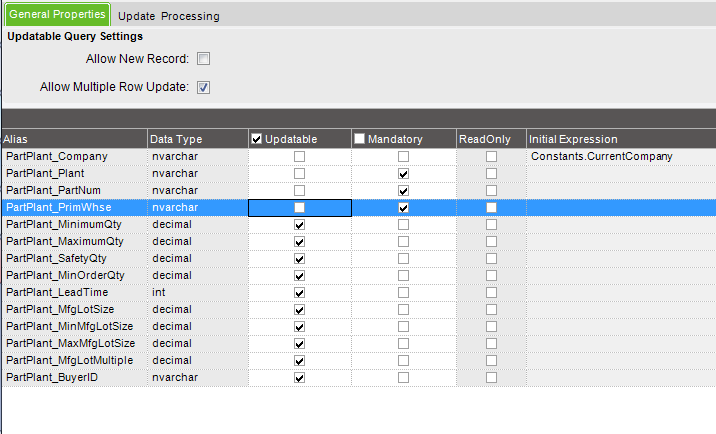Uncheck Updatable for PartPlant_BuyerID
The width and height of the screenshot is (716, 434).
click(x=299, y=378)
